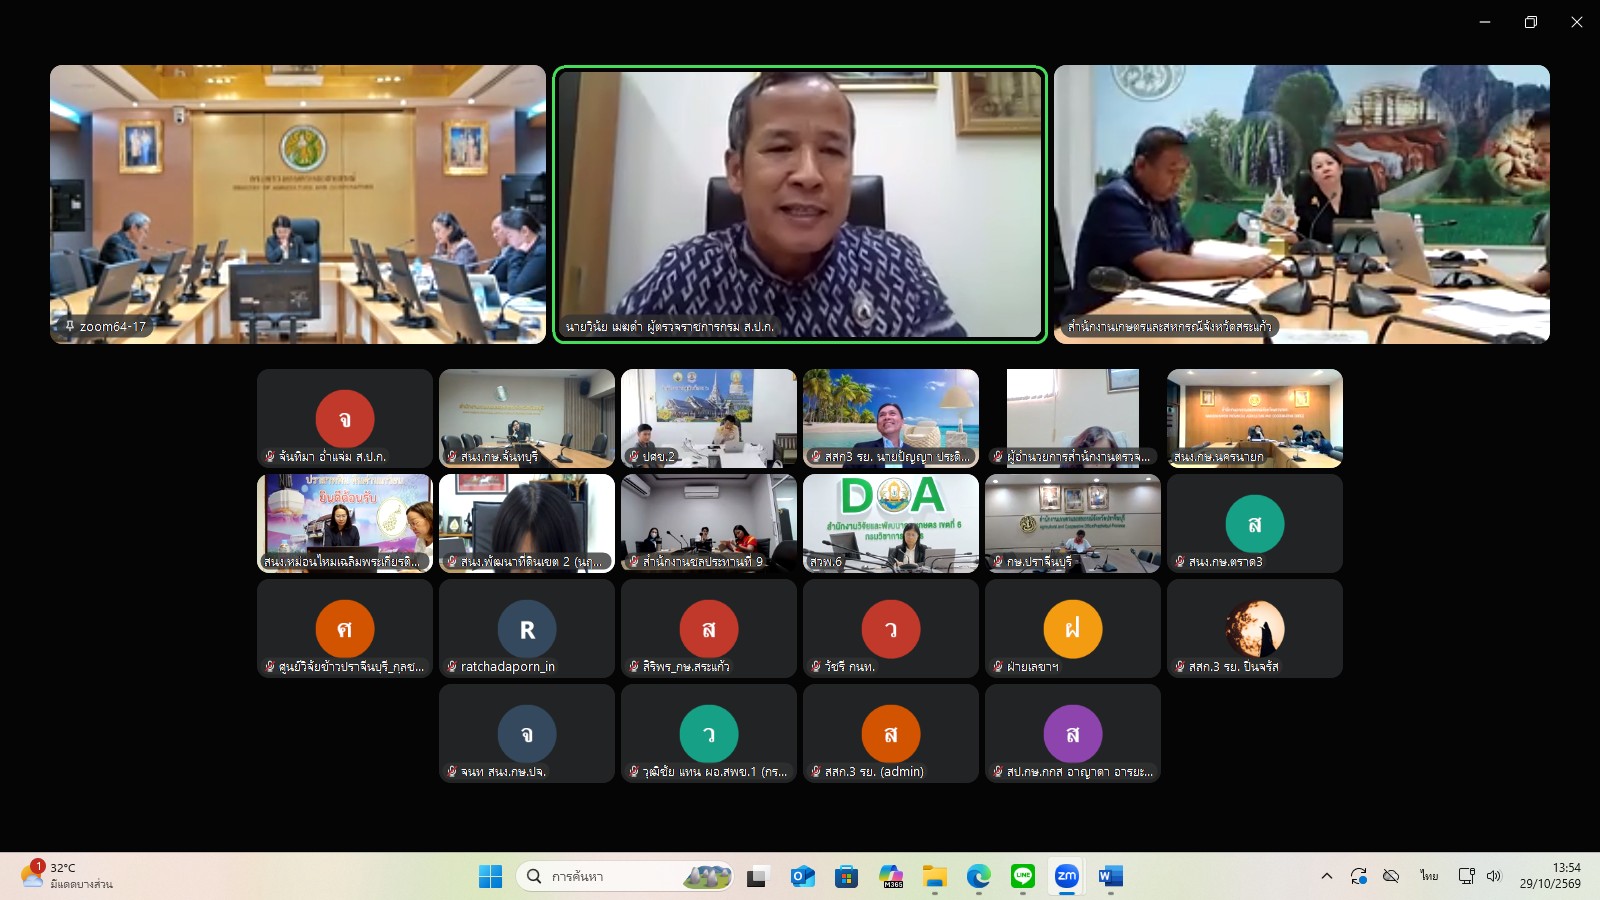Open Word from the taskbar
1600x900 pixels.
[1111, 877]
